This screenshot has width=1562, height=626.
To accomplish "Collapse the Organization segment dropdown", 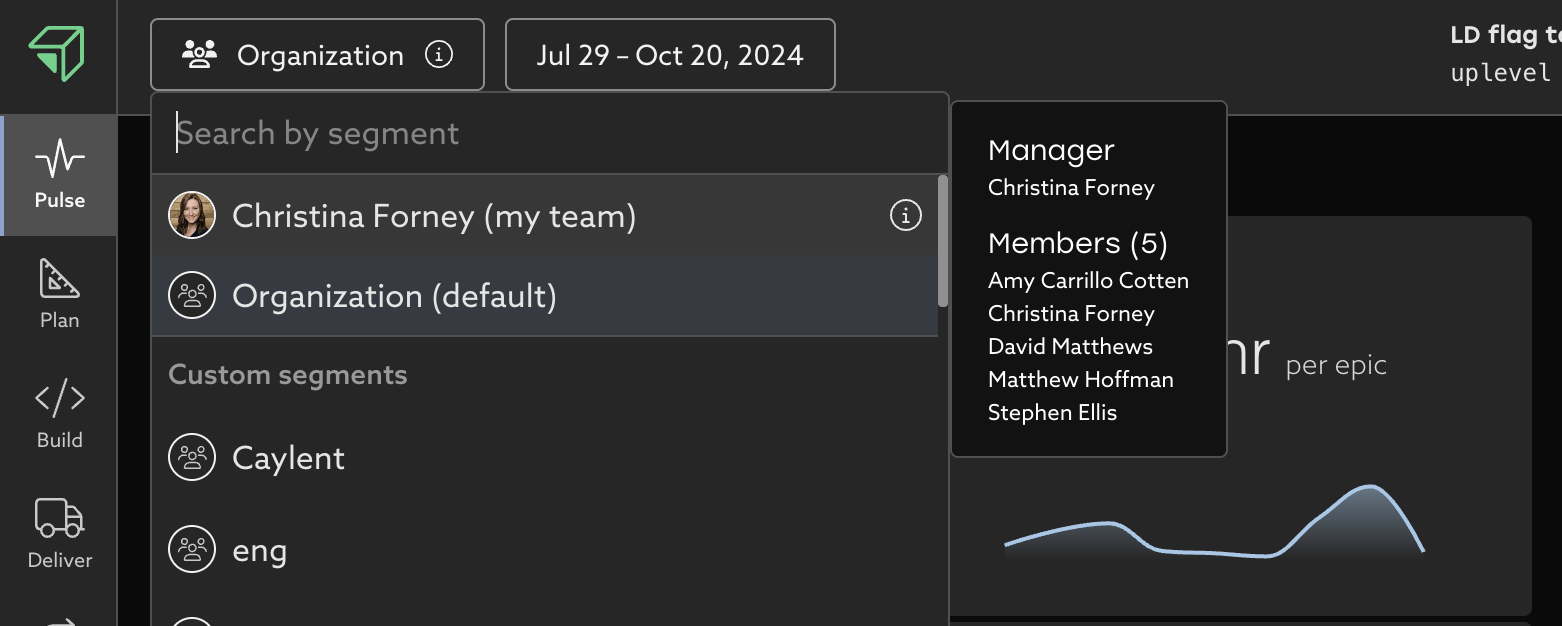I will (318, 55).
